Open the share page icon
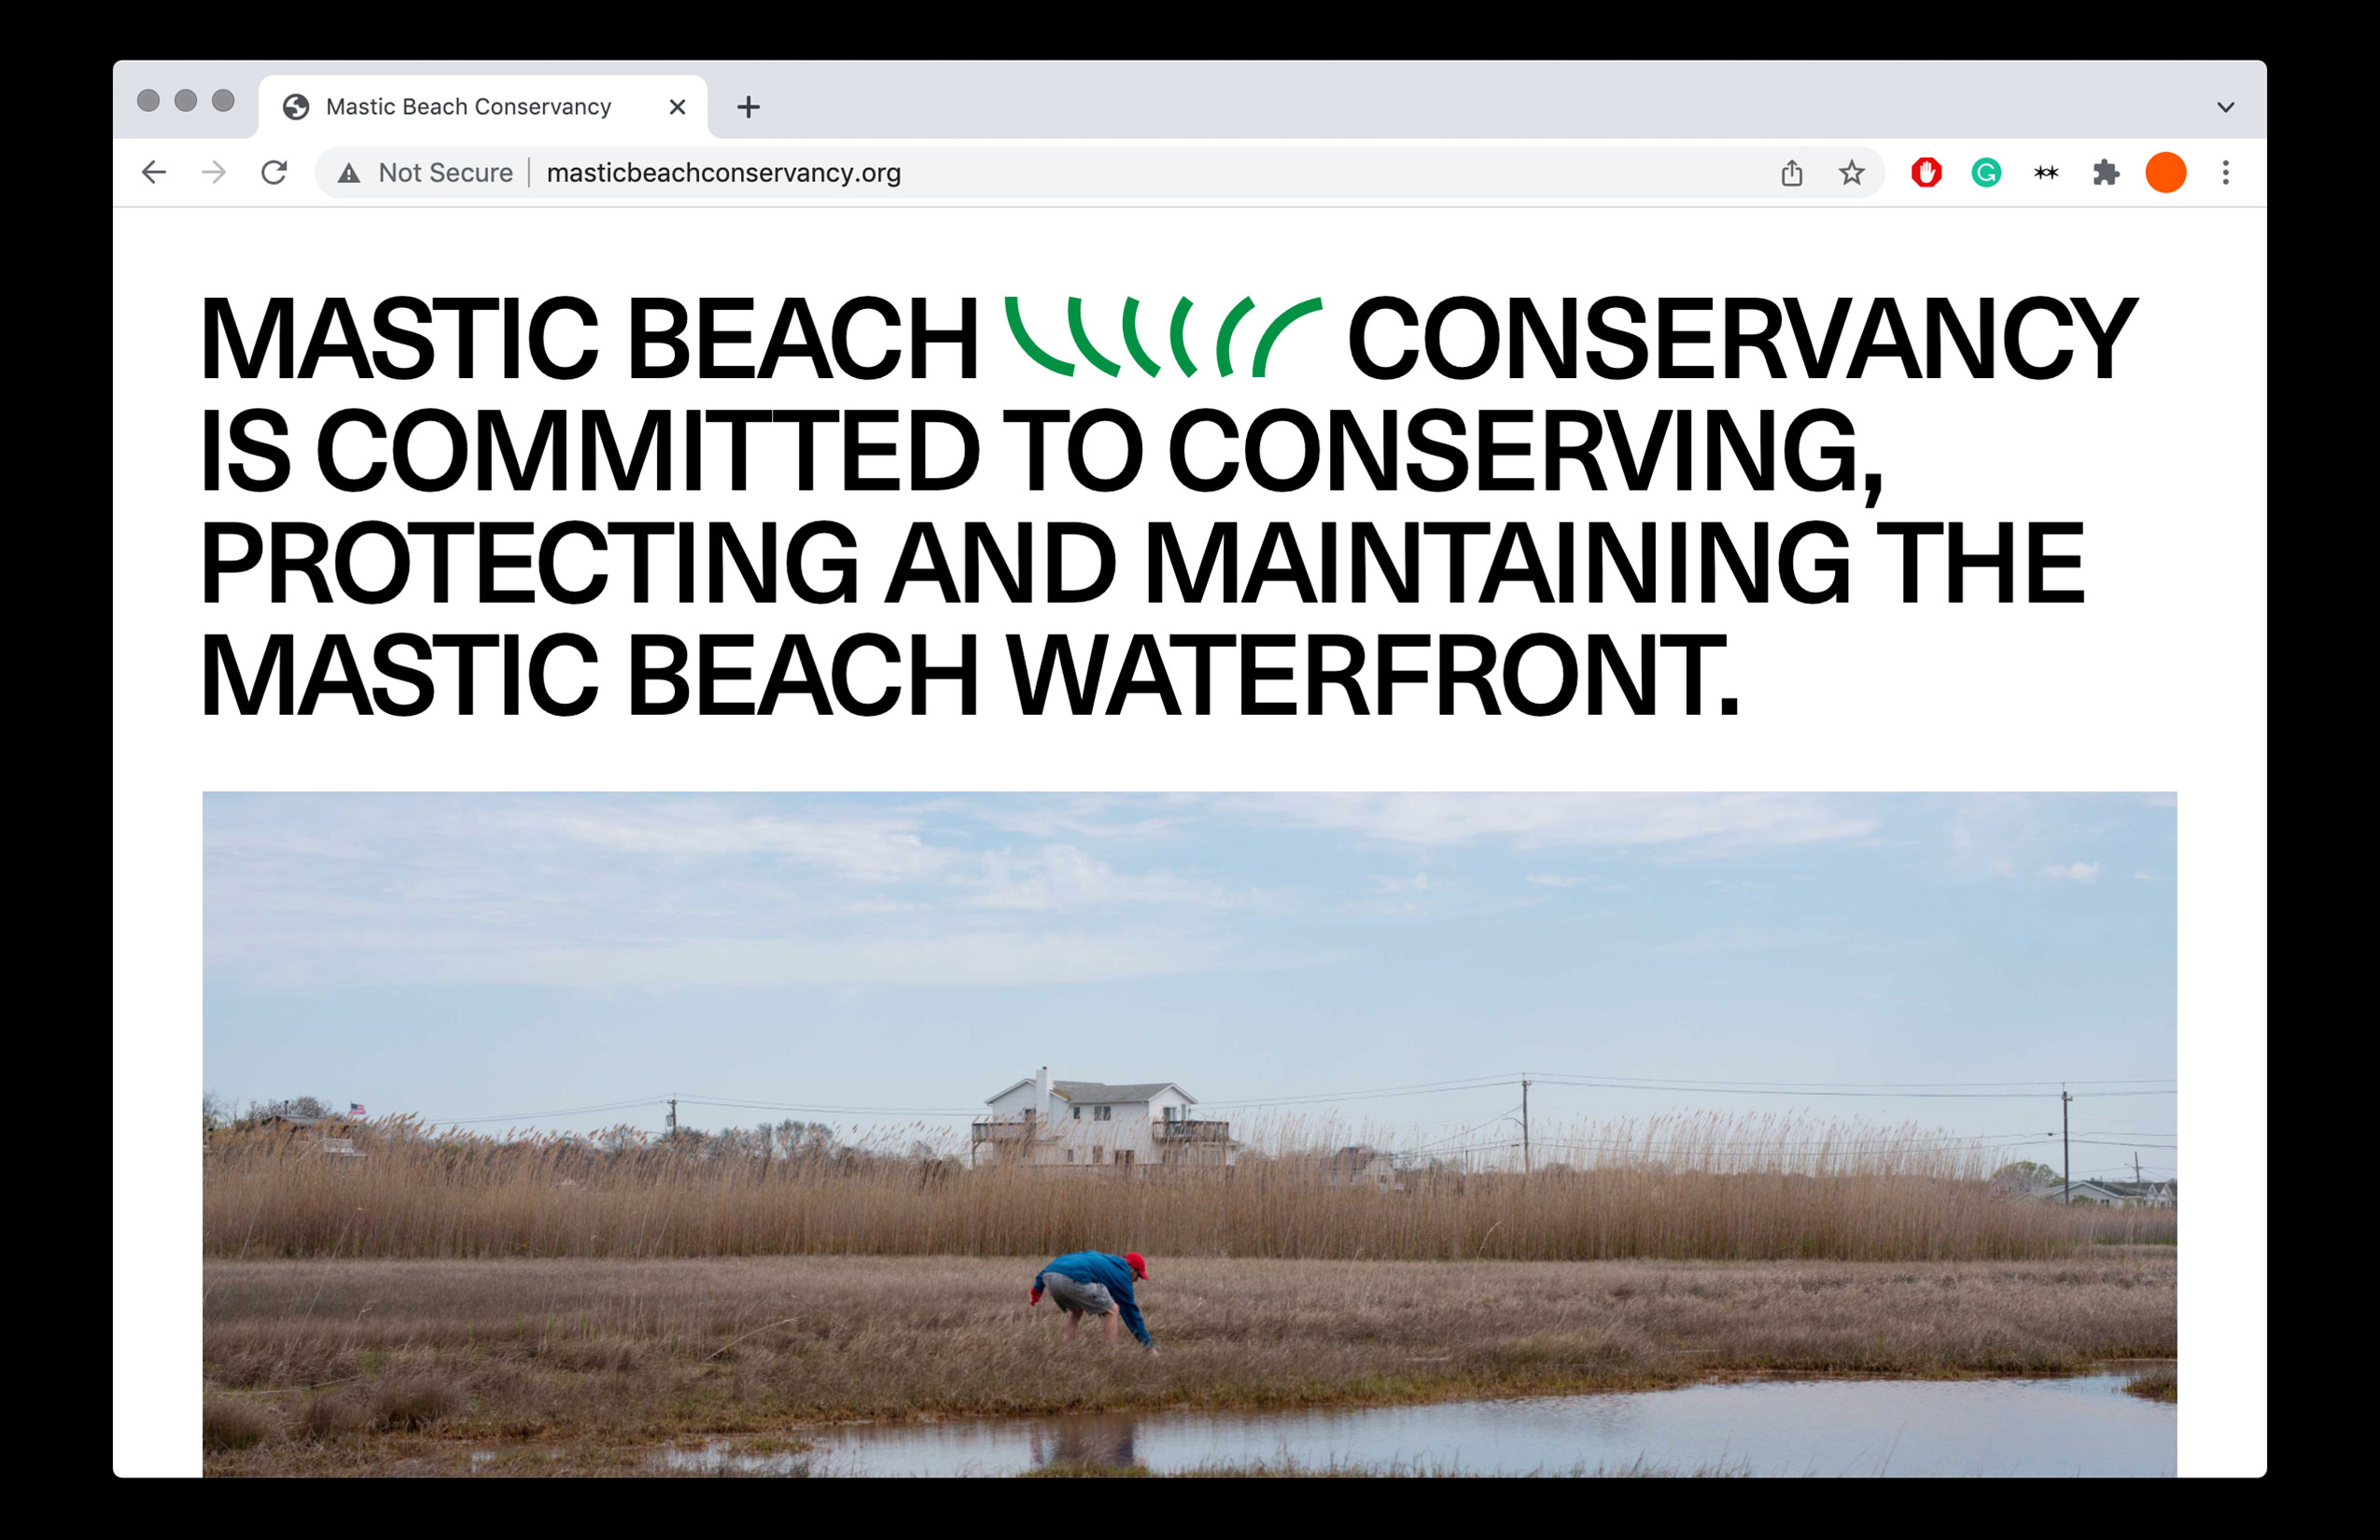The height and width of the screenshot is (1540, 2380). click(x=1791, y=173)
